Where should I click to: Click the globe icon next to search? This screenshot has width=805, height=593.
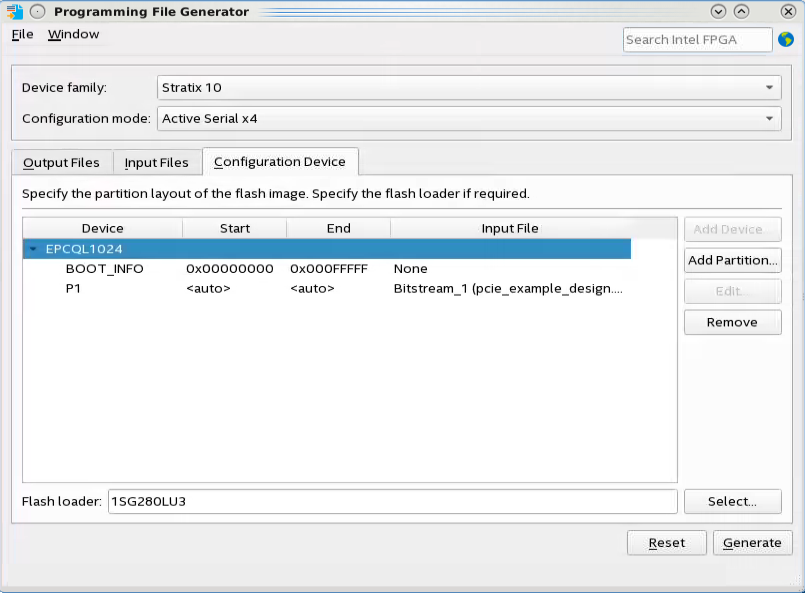(x=786, y=39)
